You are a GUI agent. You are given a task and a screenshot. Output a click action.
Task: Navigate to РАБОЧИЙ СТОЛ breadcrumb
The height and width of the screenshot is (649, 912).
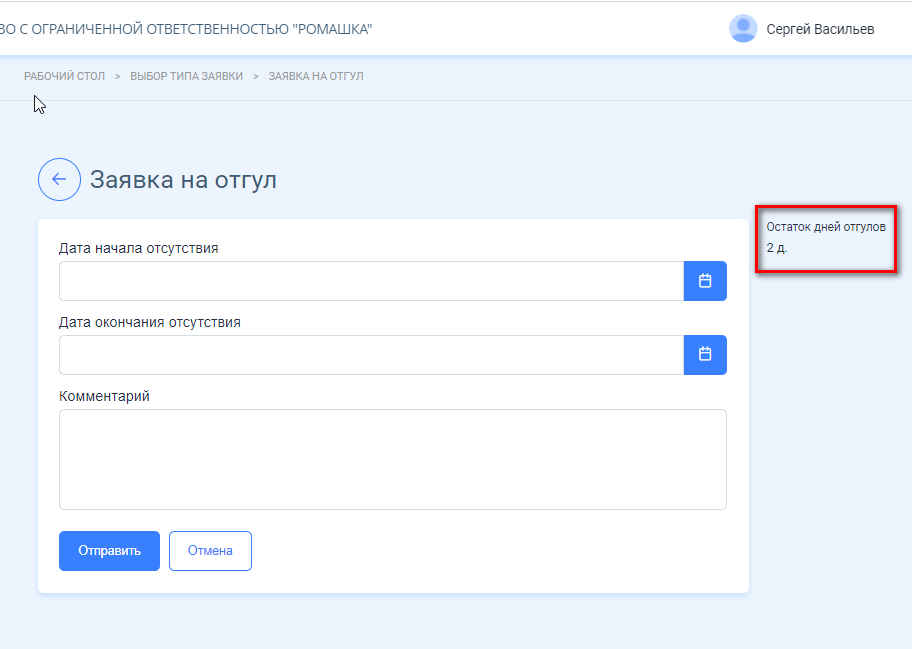[65, 76]
